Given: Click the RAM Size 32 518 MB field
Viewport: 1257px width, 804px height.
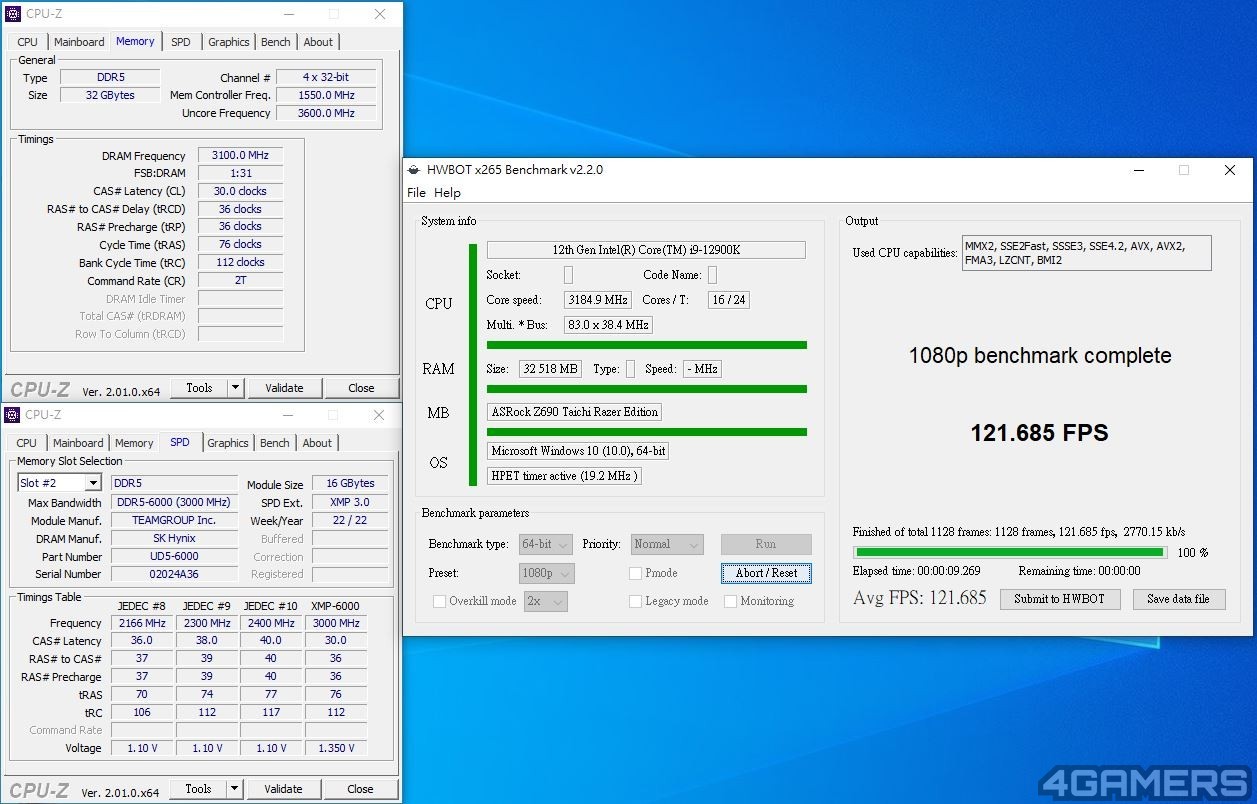Looking at the screenshot, I should 550,369.
